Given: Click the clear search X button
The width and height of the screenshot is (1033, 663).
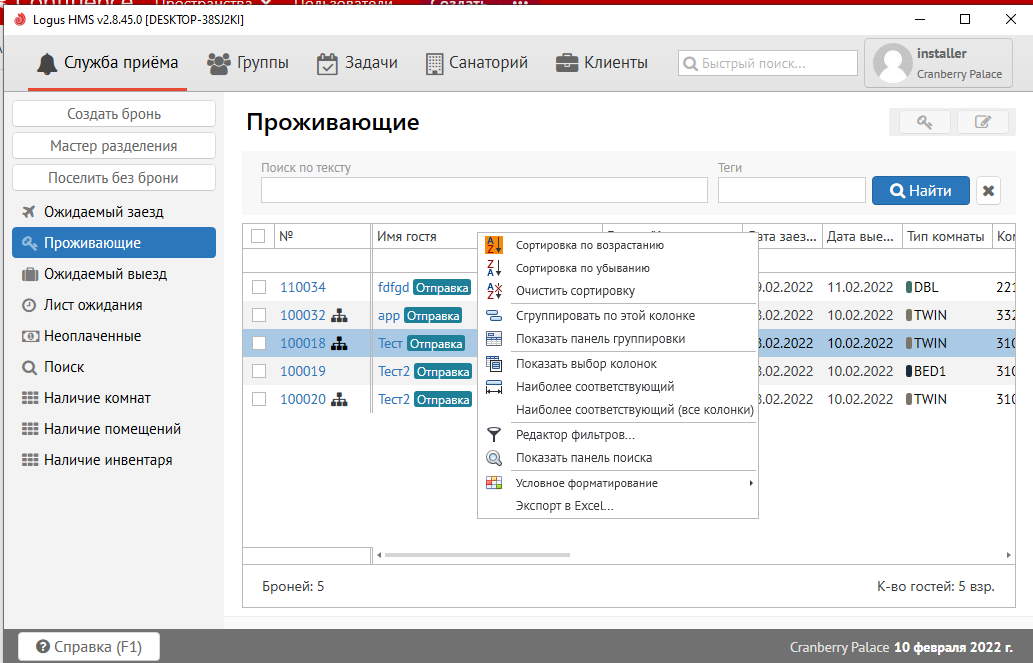Looking at the screenshot, I should pos(988,191).
